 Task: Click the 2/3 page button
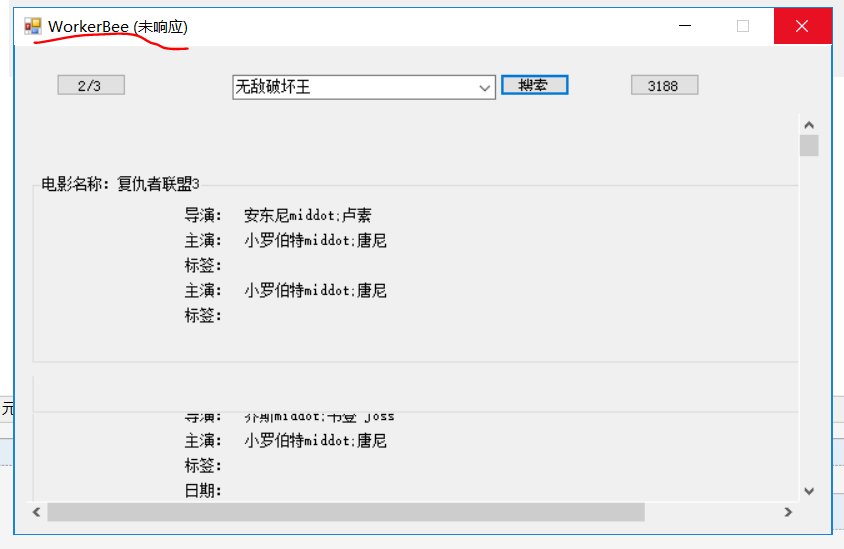pyautogui.click(x=91, y=85)
